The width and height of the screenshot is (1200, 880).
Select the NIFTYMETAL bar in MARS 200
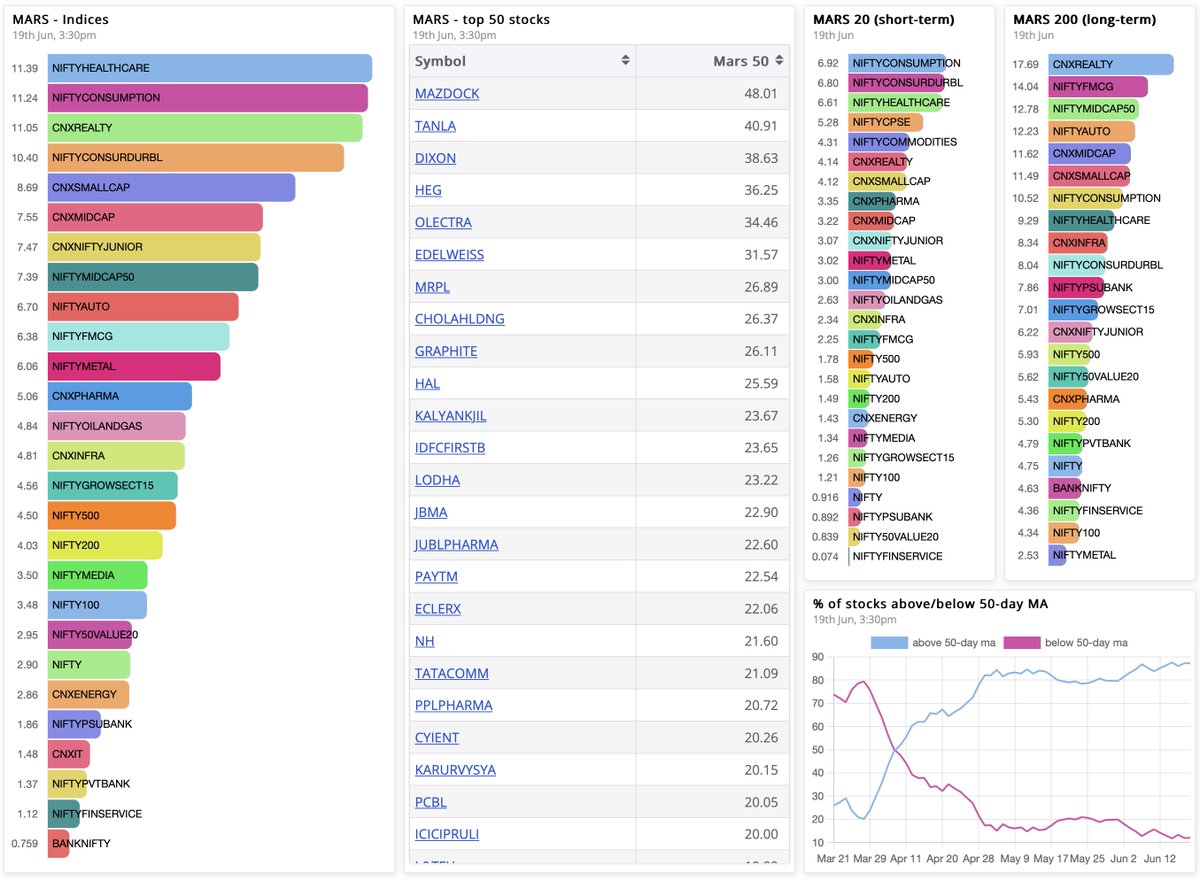click(1057, 554)
